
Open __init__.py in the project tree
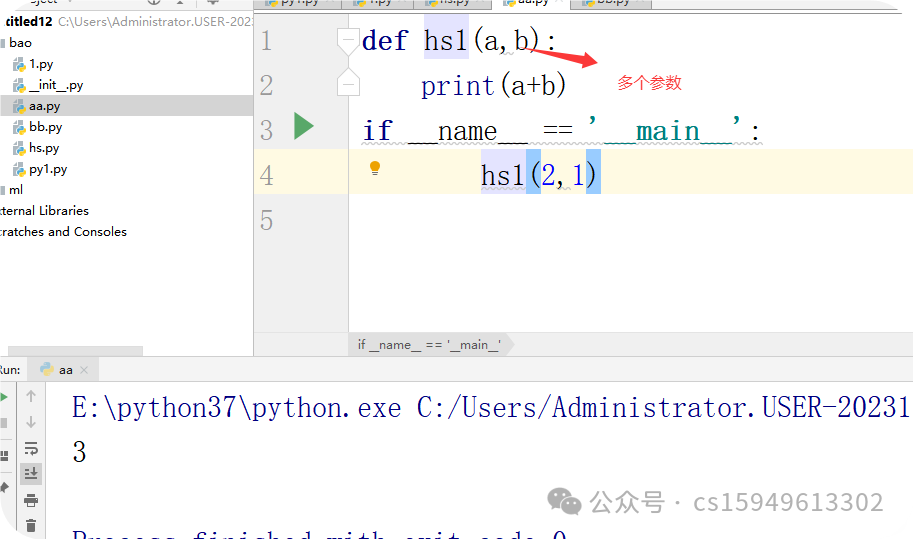[x=56, y=85]
